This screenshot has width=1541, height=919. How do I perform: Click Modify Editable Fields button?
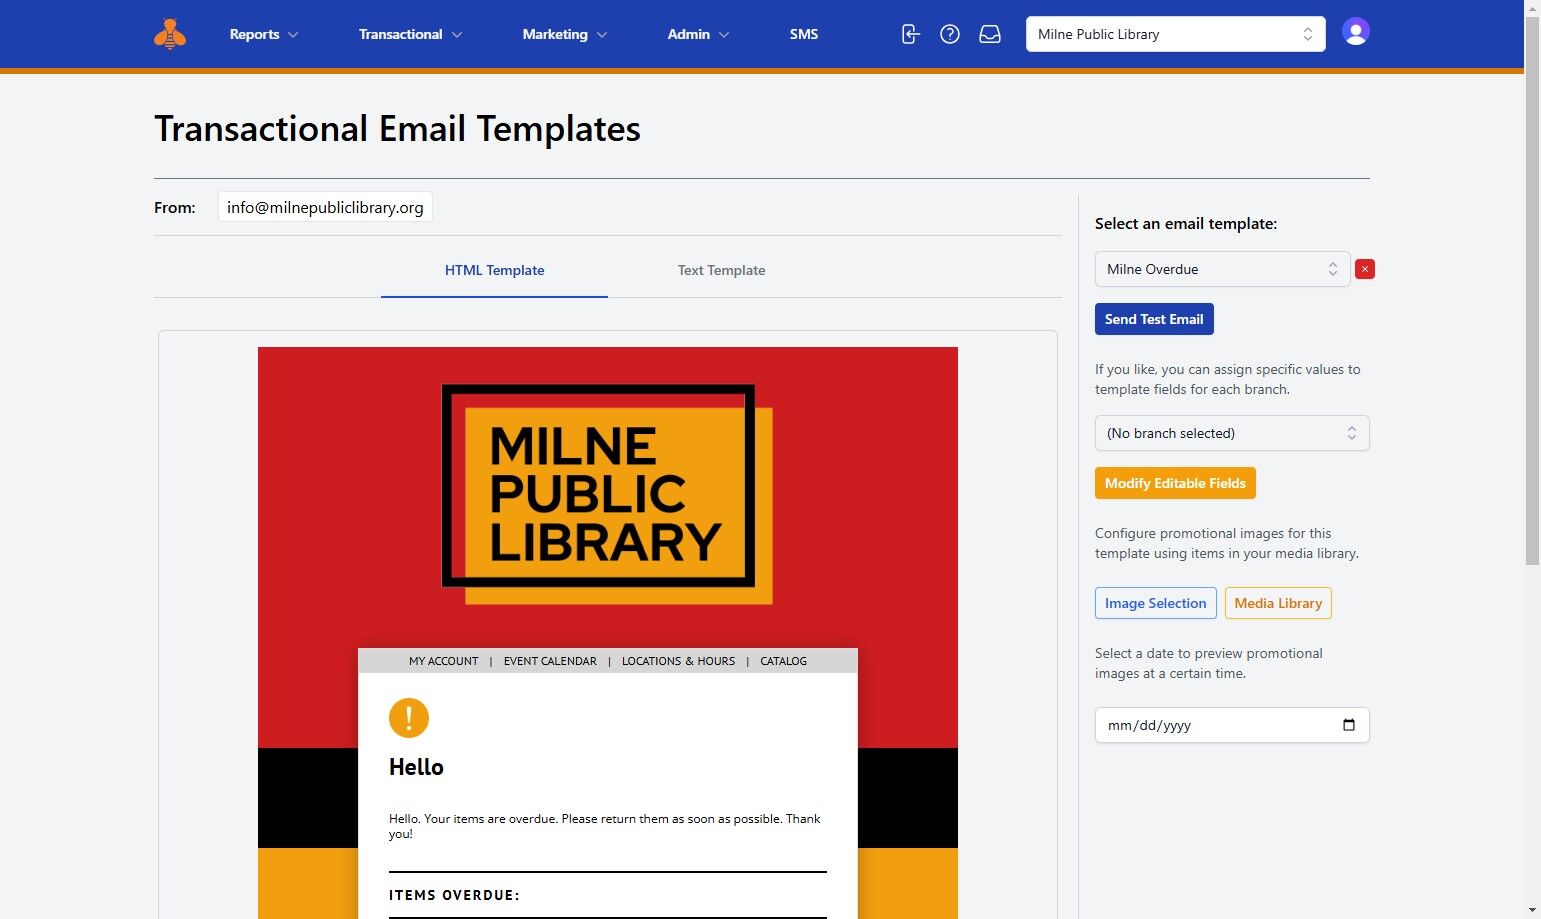coord(1175,483)
